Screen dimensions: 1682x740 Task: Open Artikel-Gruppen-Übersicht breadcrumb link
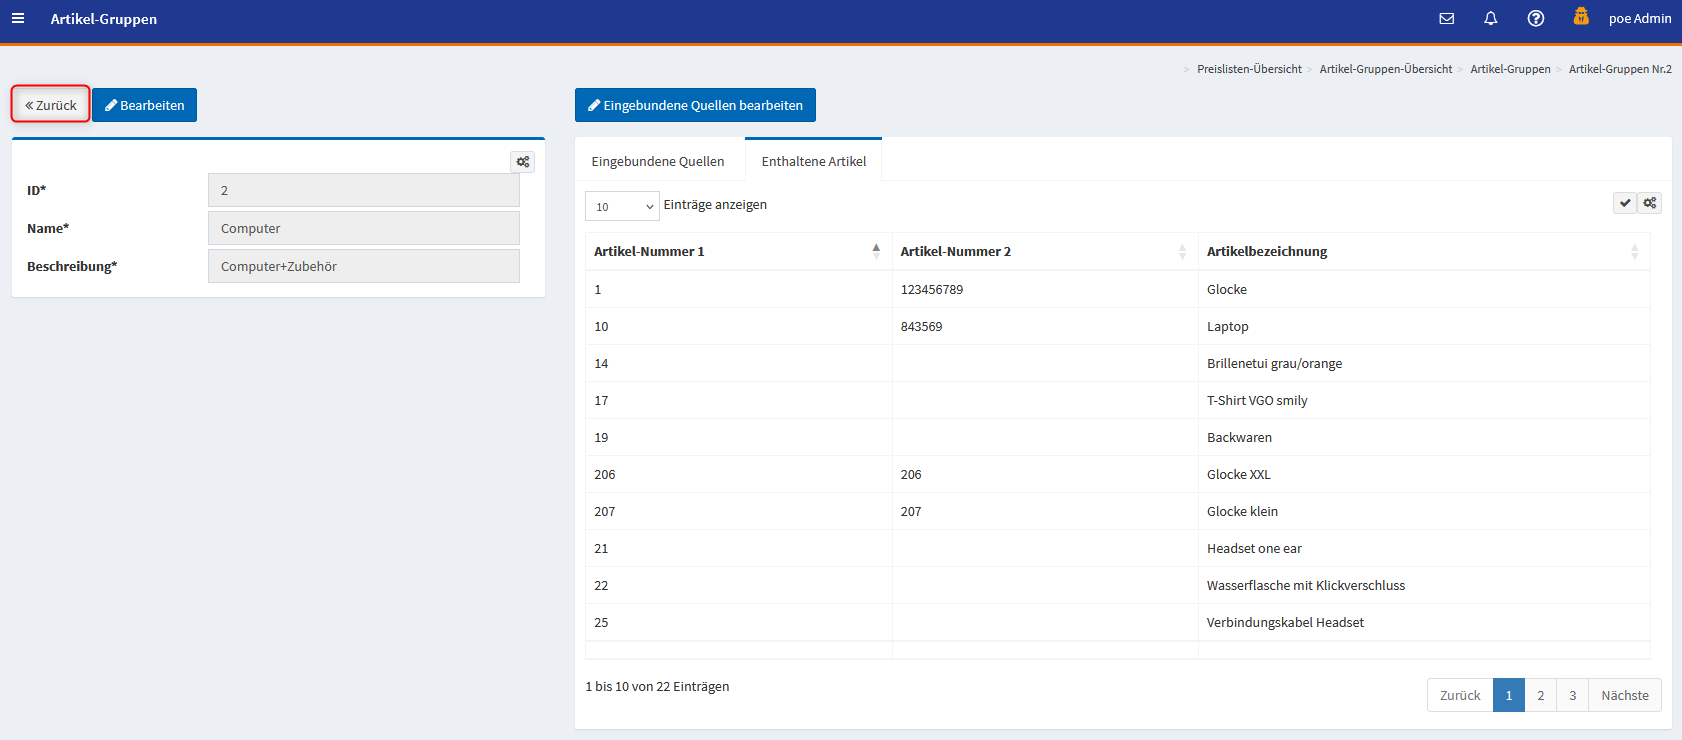click(x=1385, y=69)
